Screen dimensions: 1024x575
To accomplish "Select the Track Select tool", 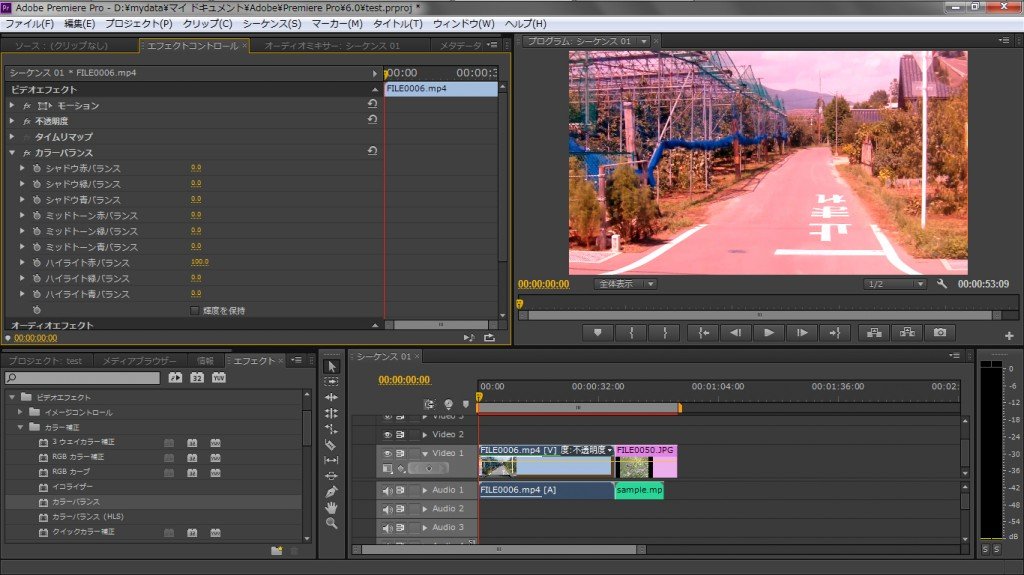I will [x=332, y=382].
